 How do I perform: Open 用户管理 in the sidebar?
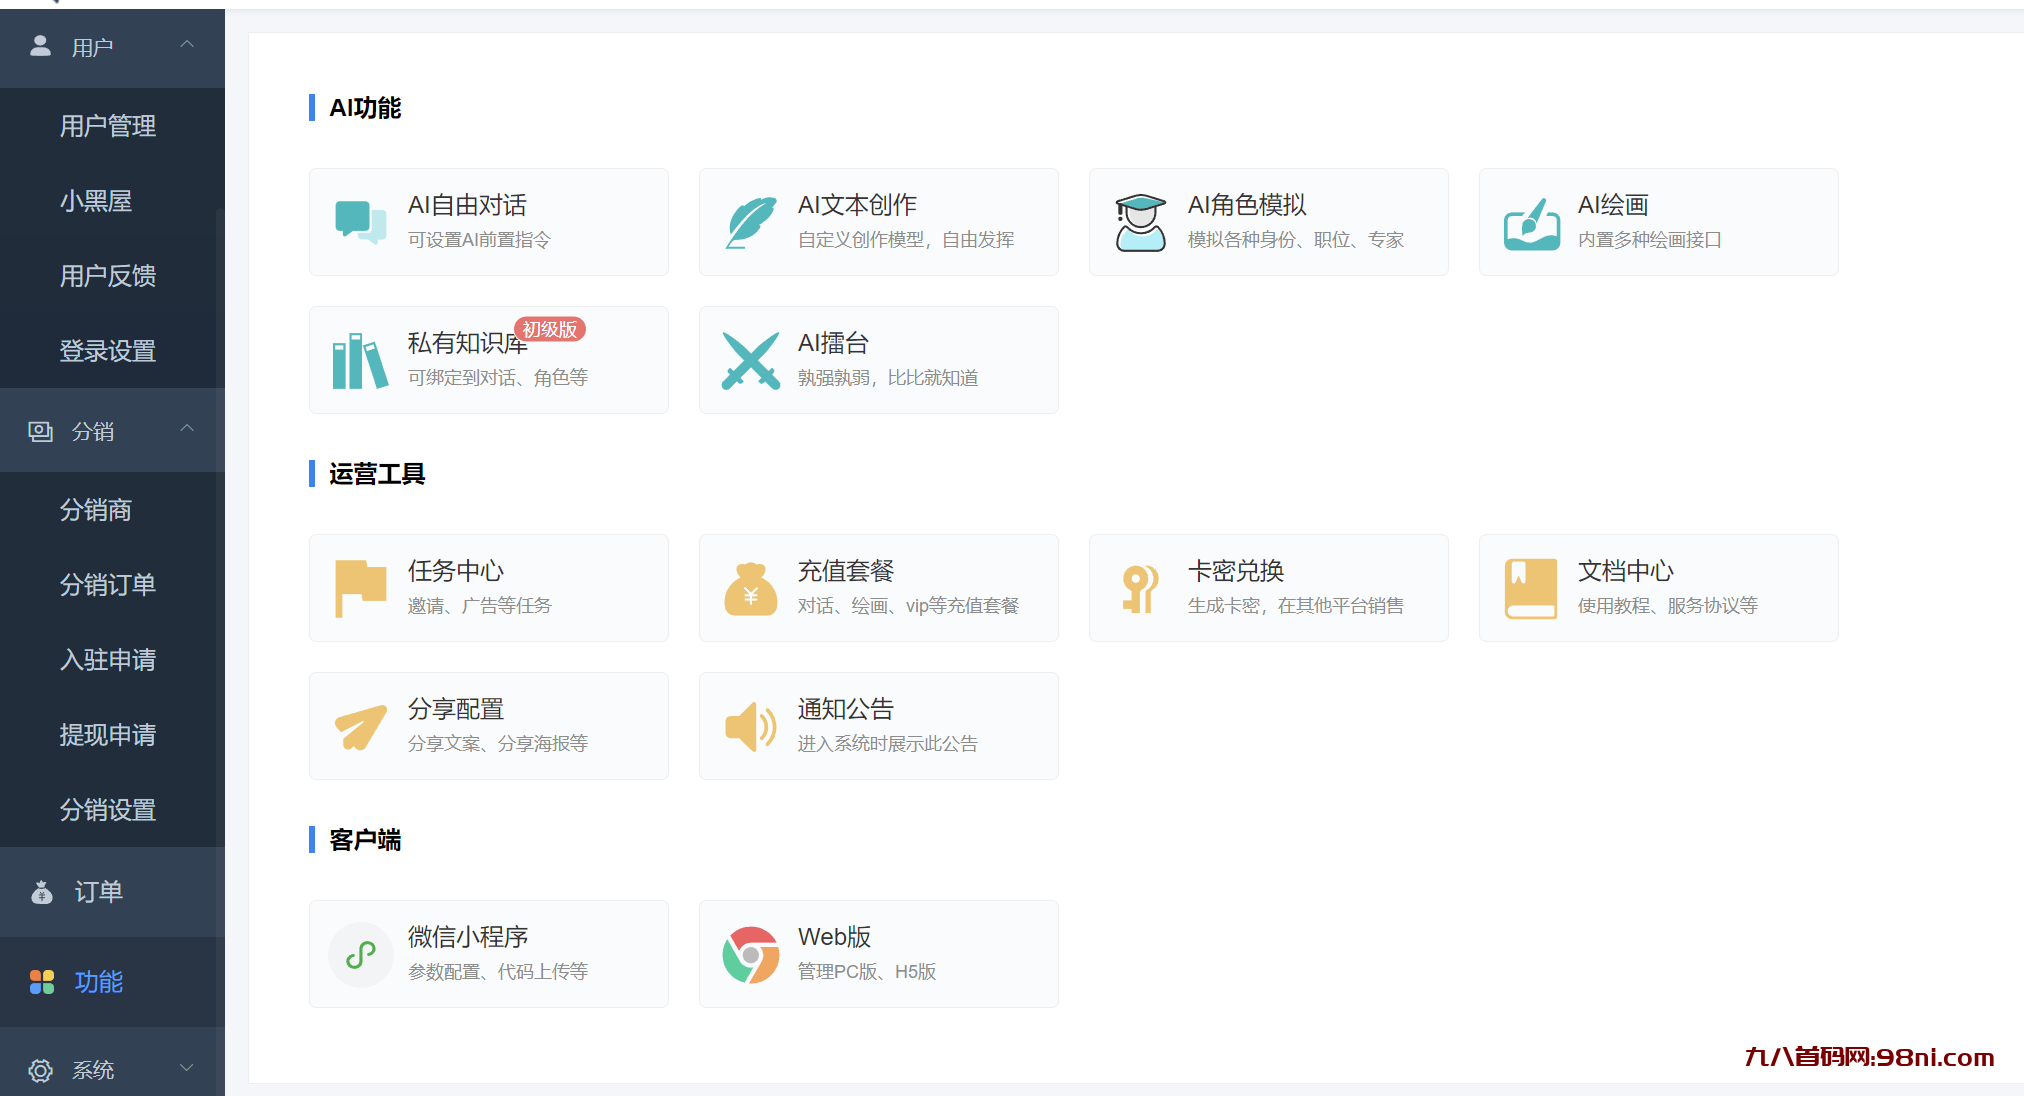click(108, 126)
